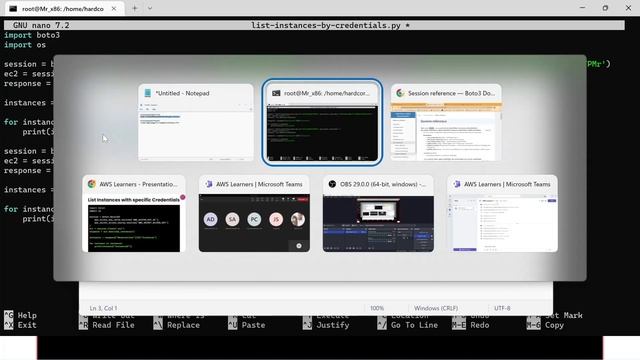Click the nano Help shortcut label
Screen dimensions: 640x360
27,316
